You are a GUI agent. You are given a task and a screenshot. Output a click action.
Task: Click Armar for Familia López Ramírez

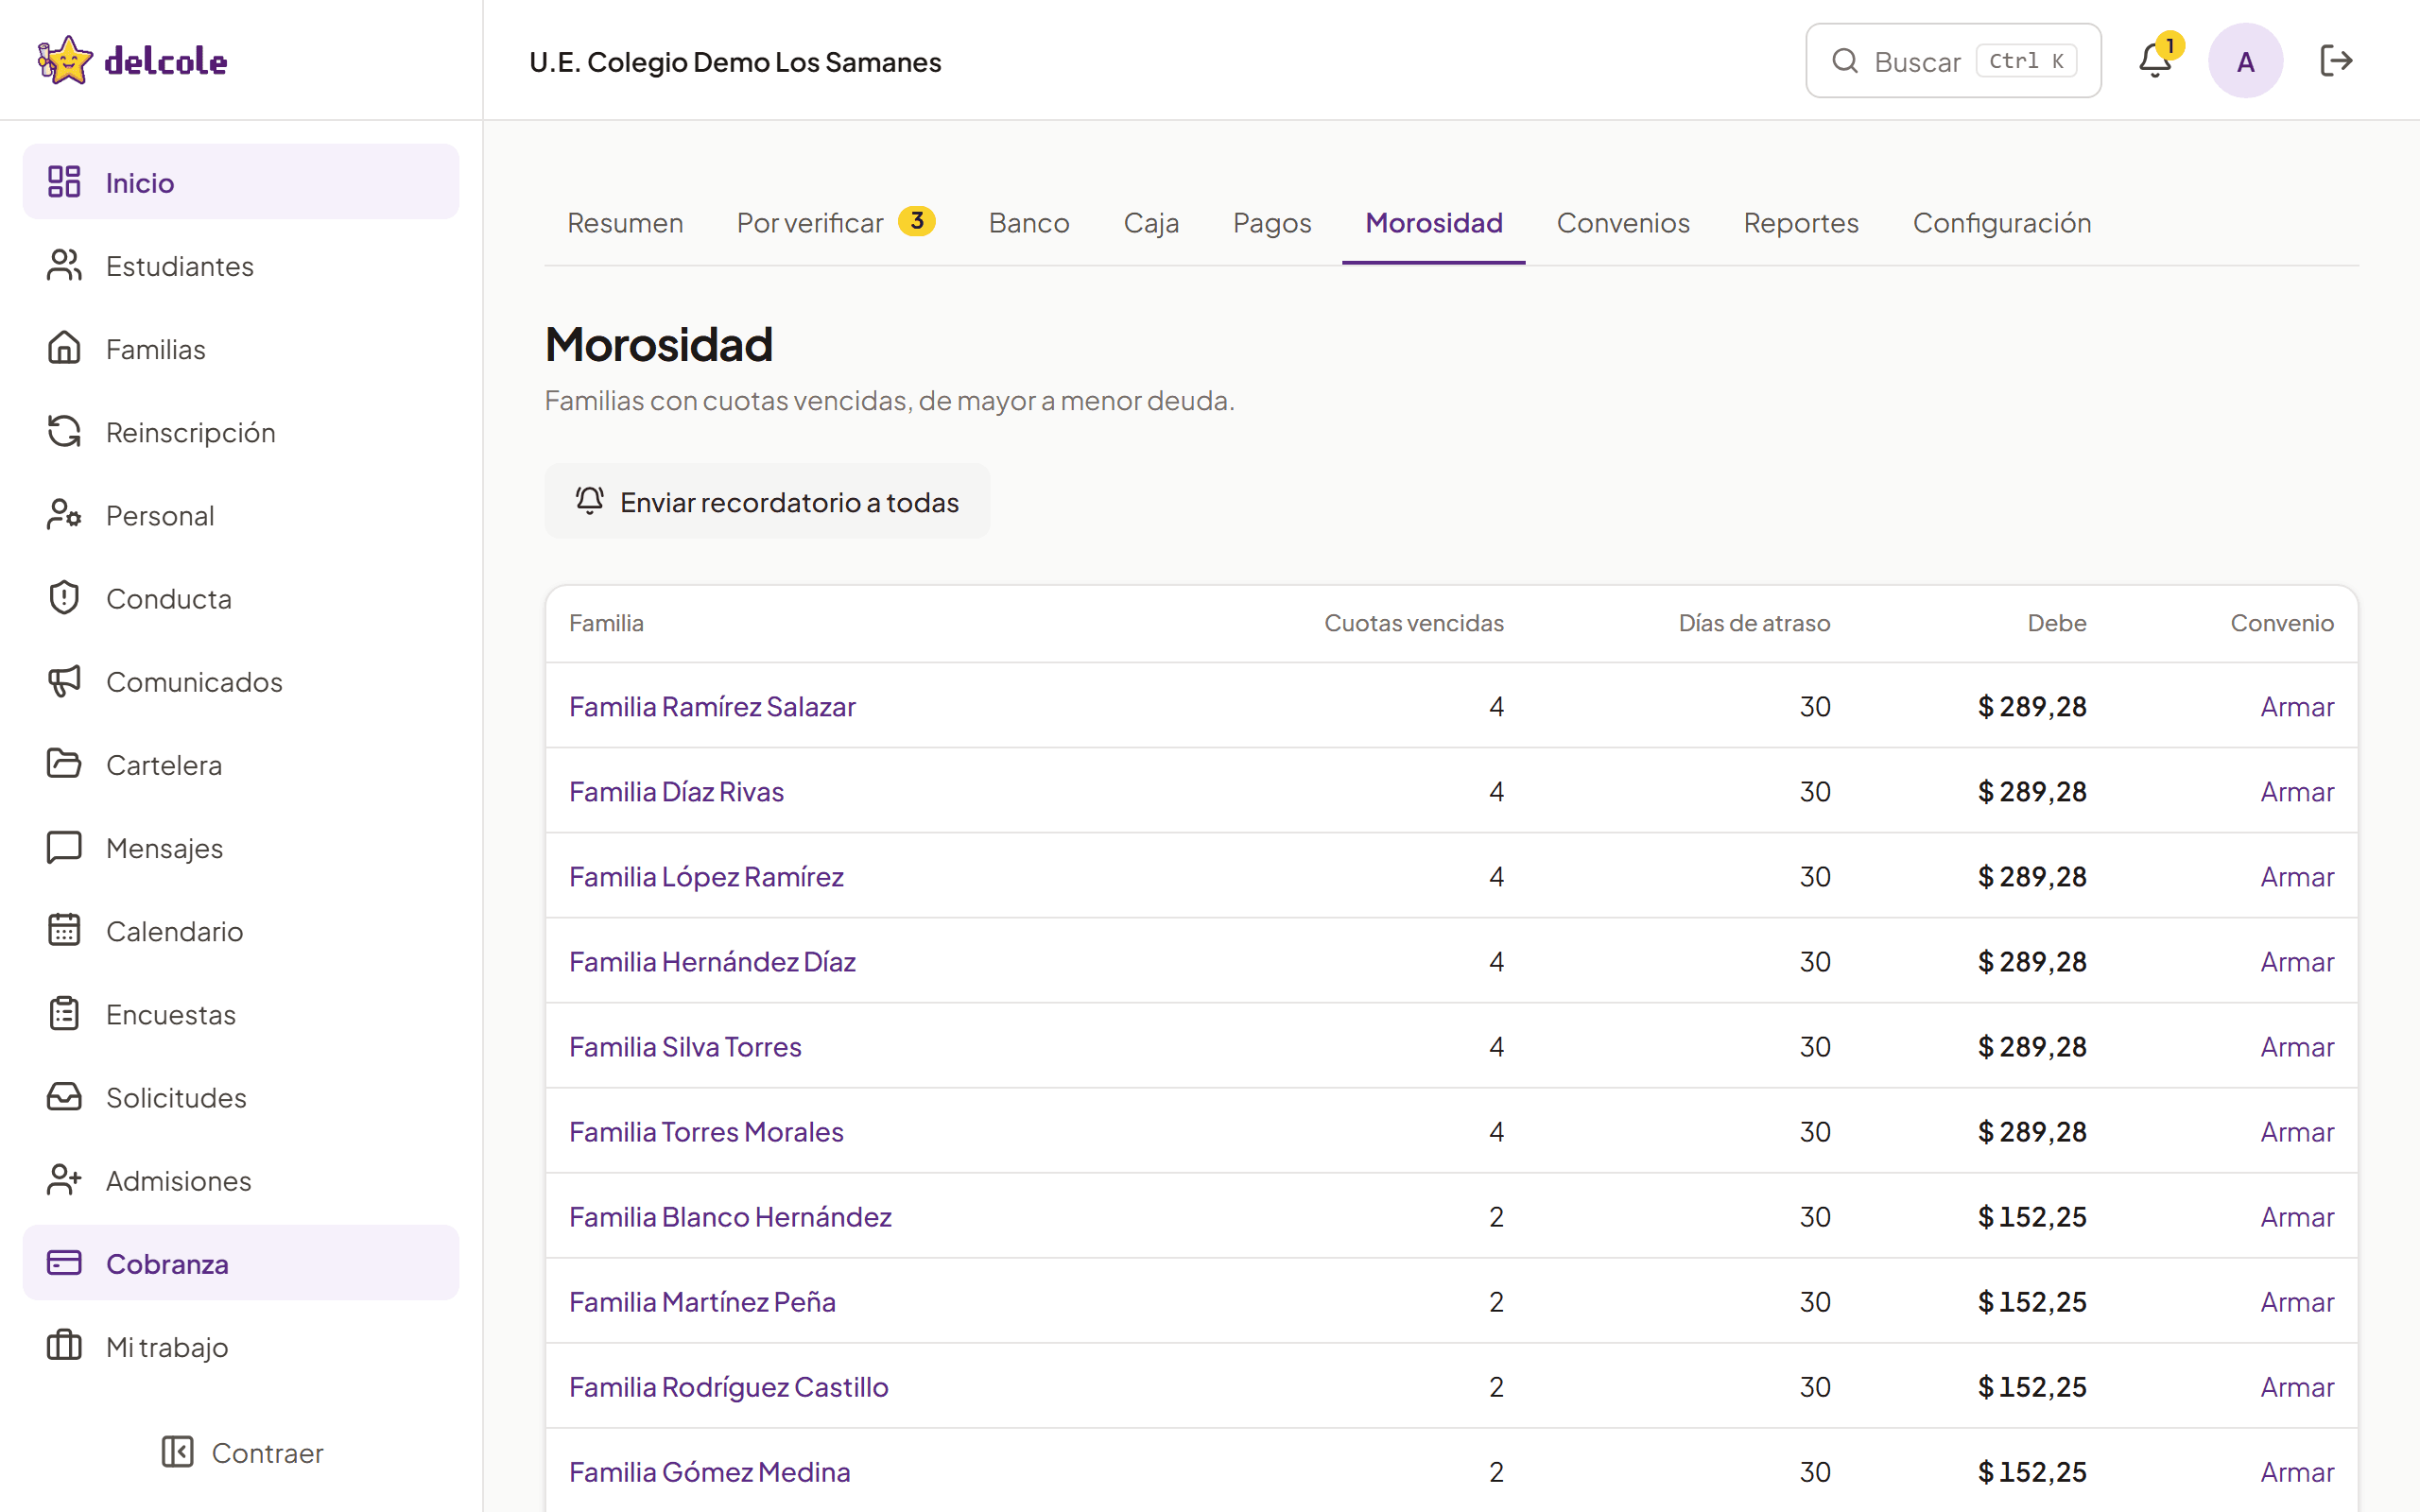pos(2297,876)
